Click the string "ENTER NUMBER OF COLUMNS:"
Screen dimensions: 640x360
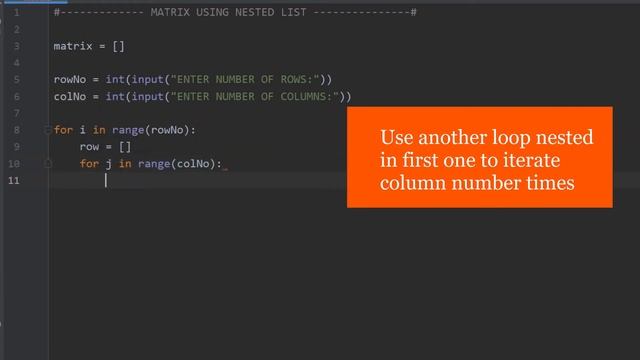point(254,96)
